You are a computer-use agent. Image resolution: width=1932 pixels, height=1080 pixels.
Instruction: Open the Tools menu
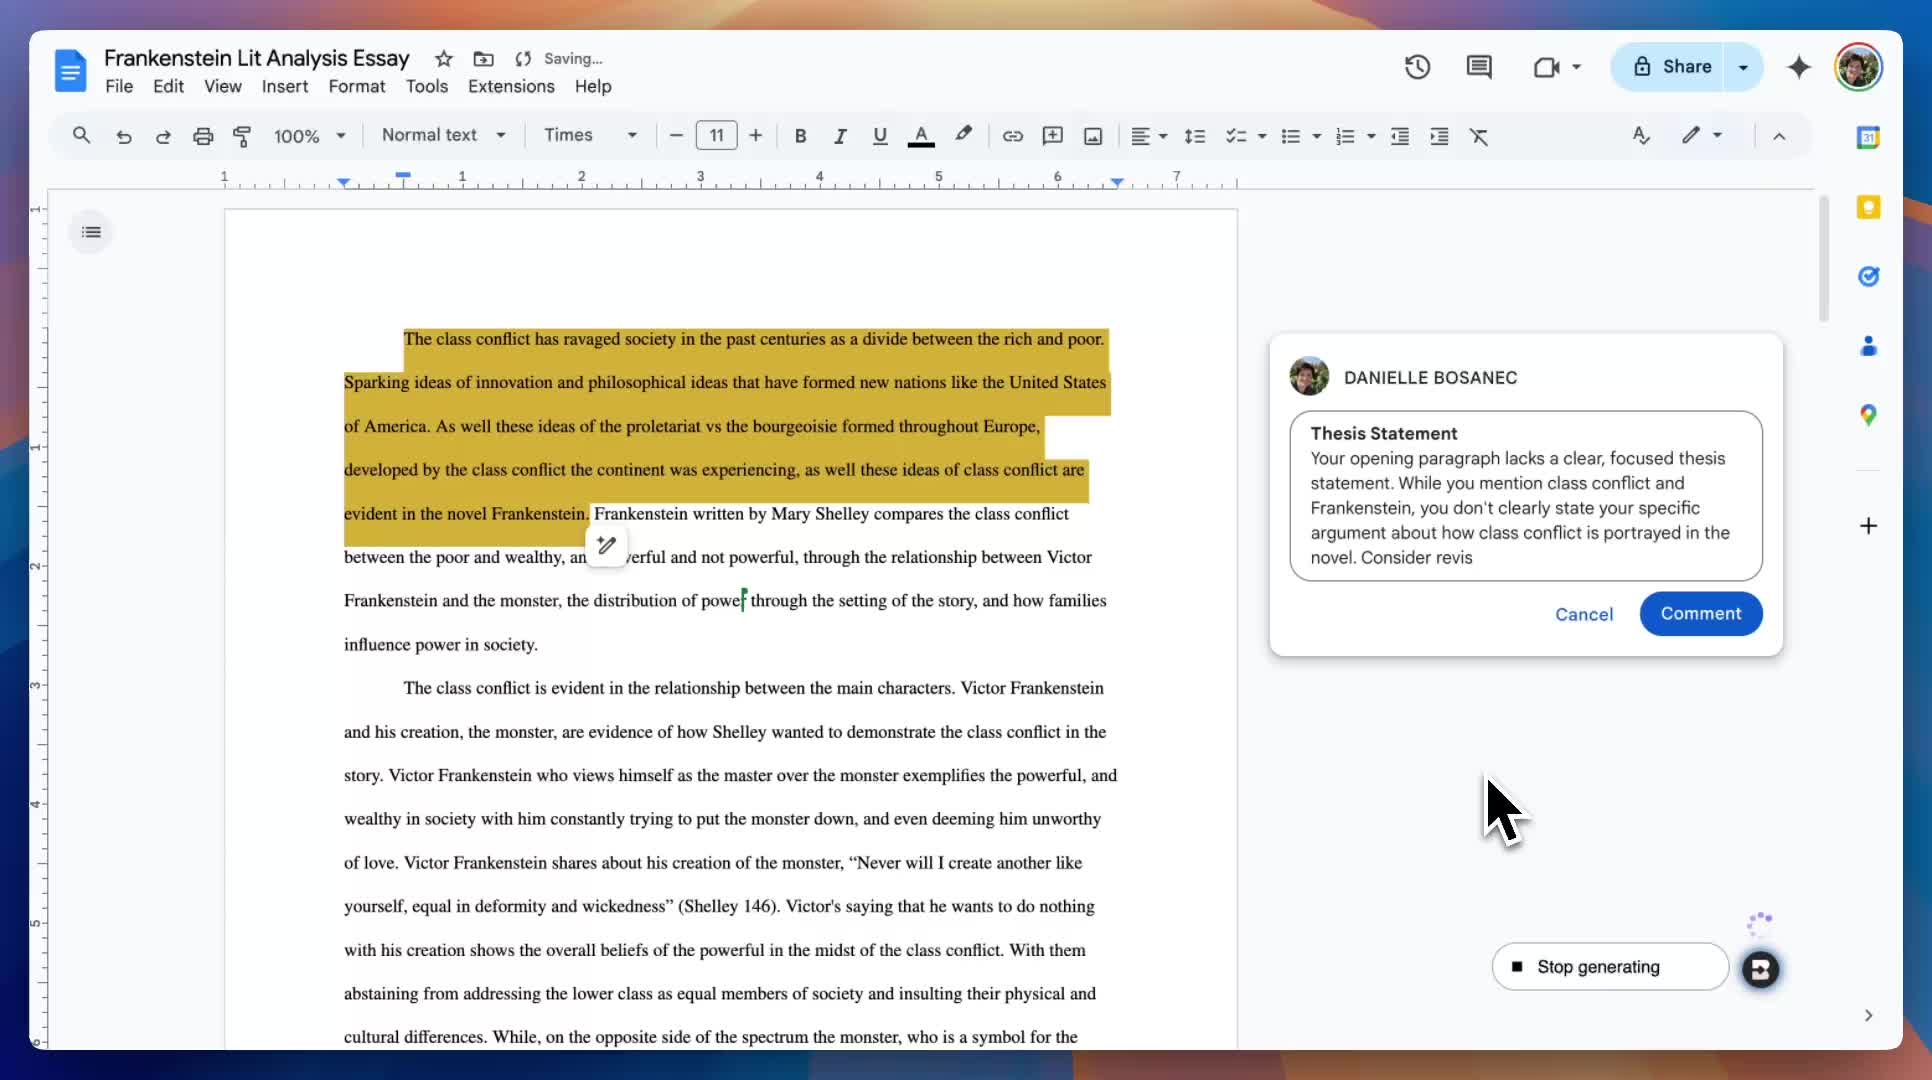click(427, 87)
